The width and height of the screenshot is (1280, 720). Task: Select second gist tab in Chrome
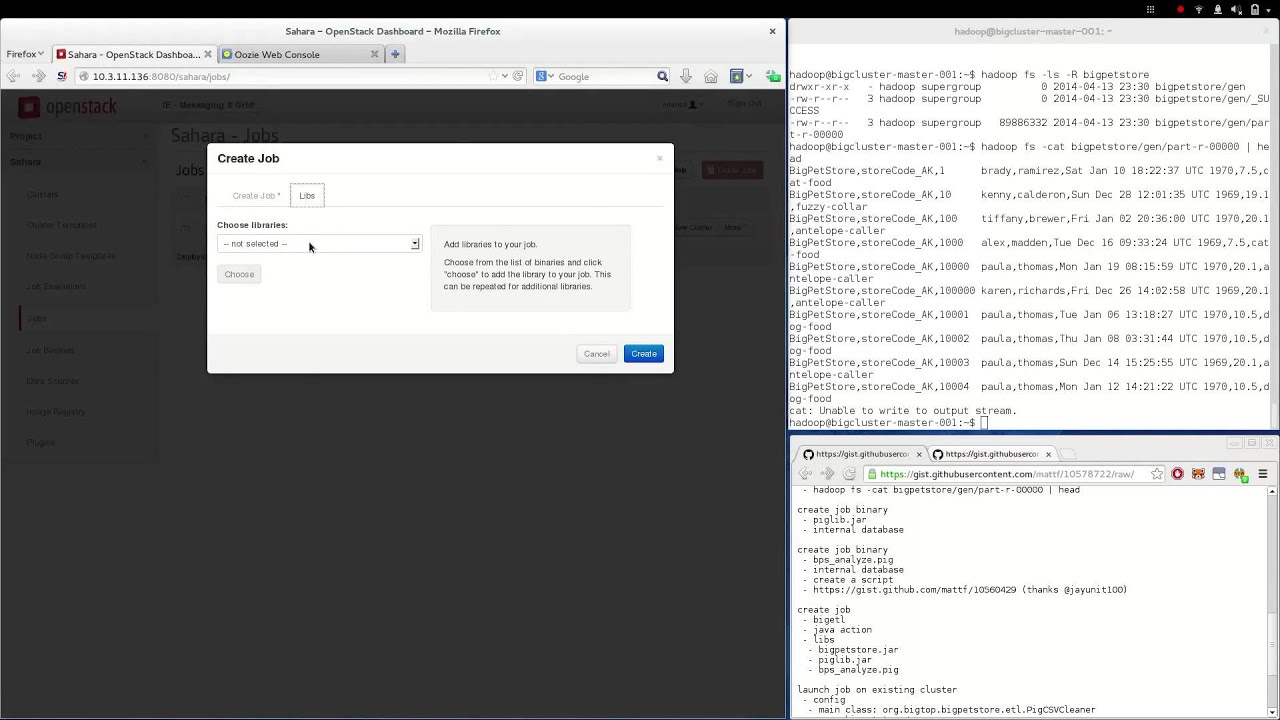point(990,454)
